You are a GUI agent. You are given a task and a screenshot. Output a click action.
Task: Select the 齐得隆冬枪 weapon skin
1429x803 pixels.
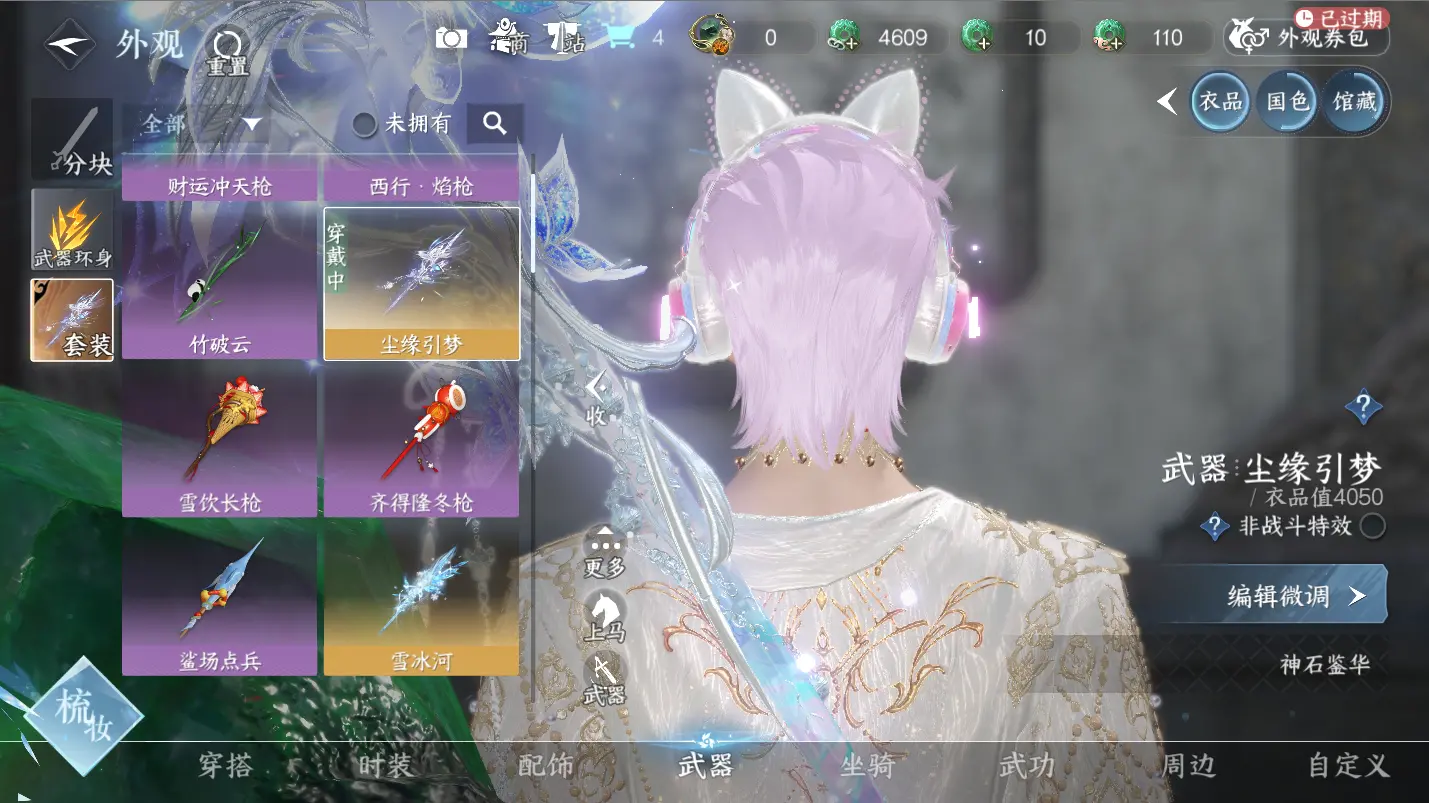[x=421, y=441]
